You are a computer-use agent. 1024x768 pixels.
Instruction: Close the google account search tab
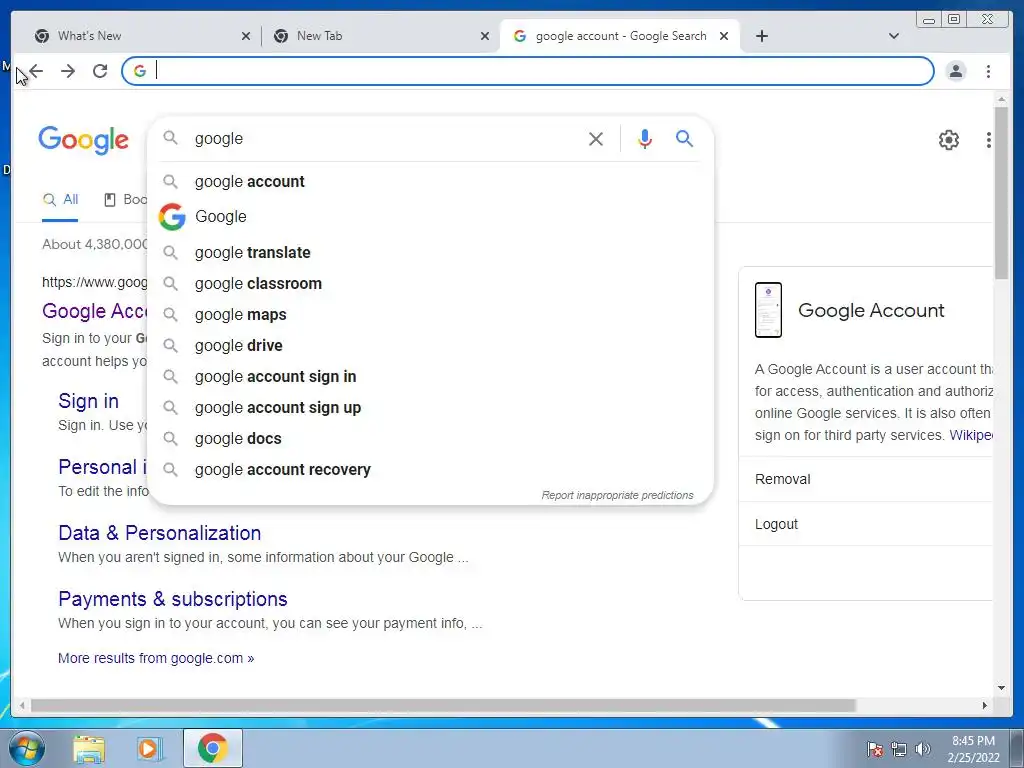pos(724,36)
